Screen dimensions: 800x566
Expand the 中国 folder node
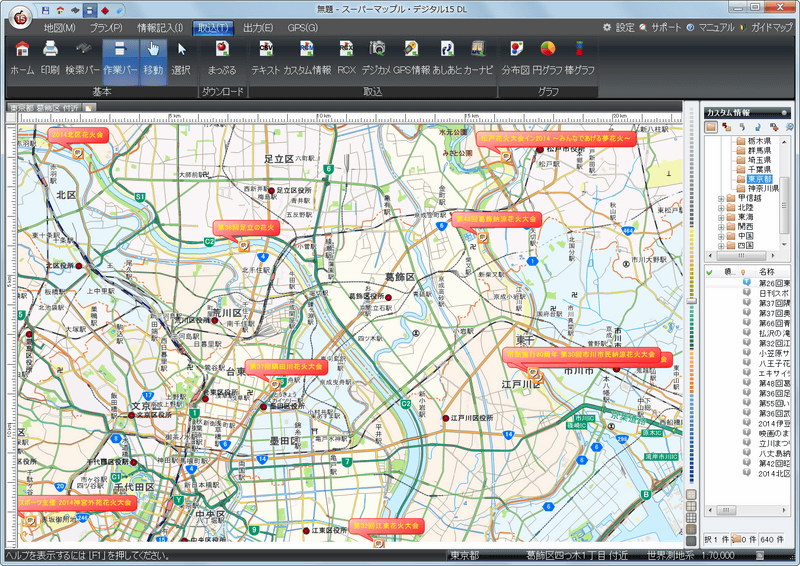point(721,237)
